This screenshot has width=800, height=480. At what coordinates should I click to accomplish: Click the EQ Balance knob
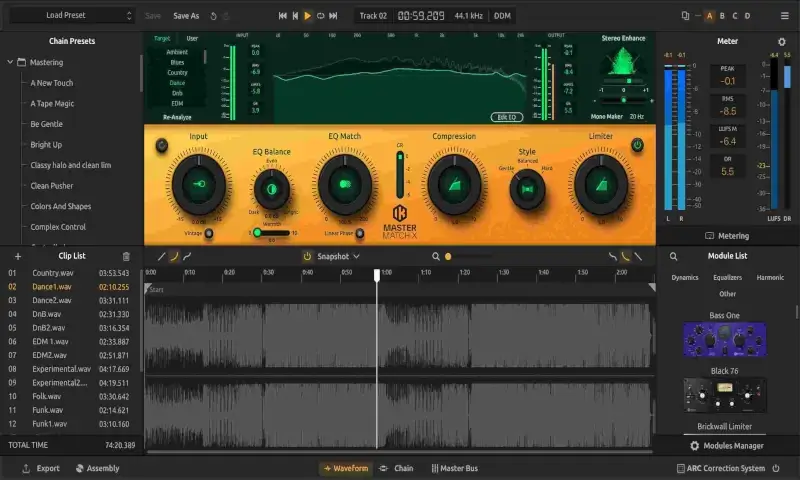click(271, 189)
